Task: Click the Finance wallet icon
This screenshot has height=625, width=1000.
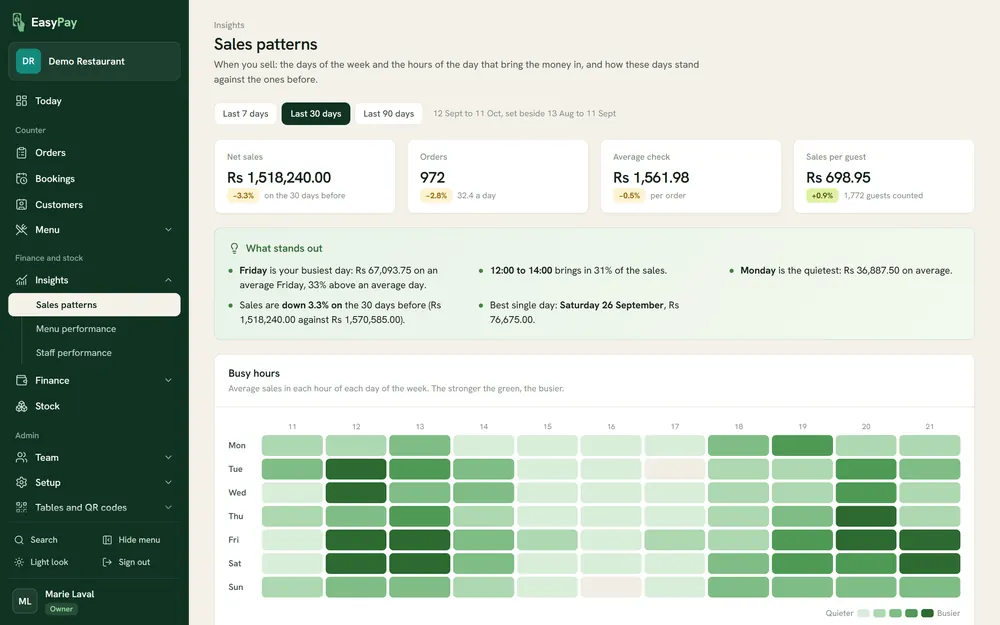Action: pyautogui.click(x=22, y=380)
